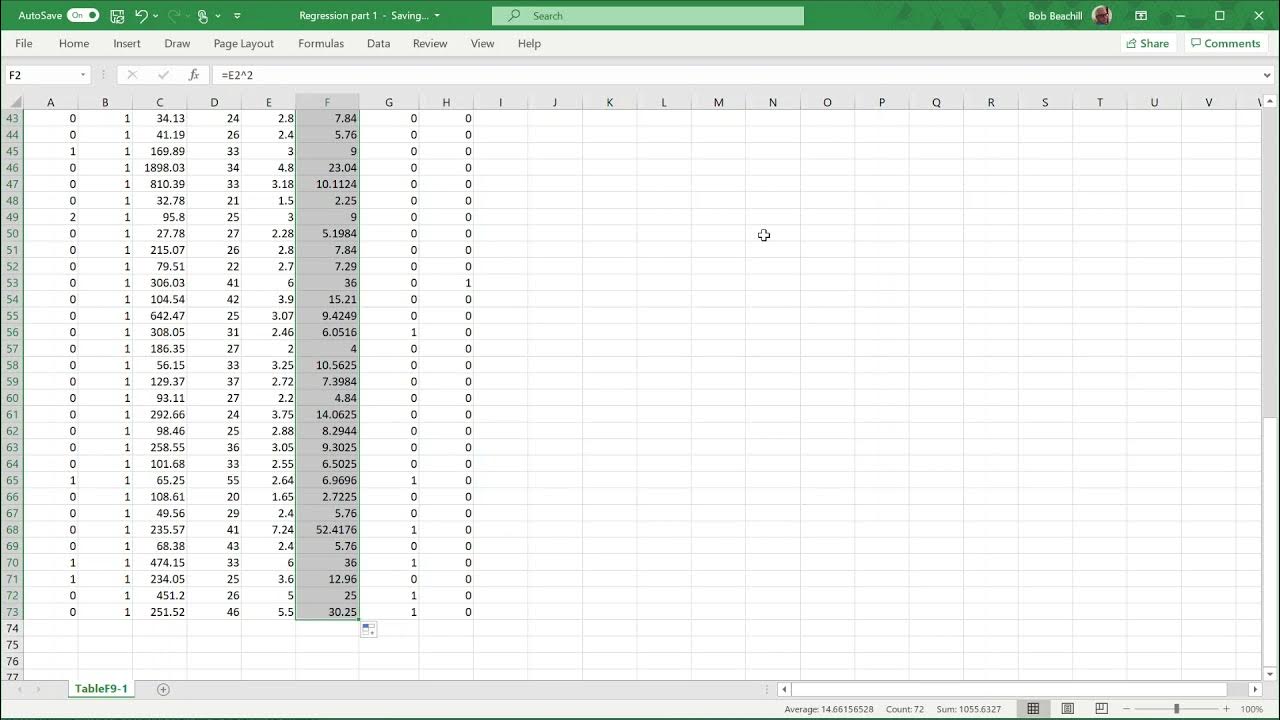Open the View tab
The width and height of the screenshot is (1280, 720).
[482, 44]
